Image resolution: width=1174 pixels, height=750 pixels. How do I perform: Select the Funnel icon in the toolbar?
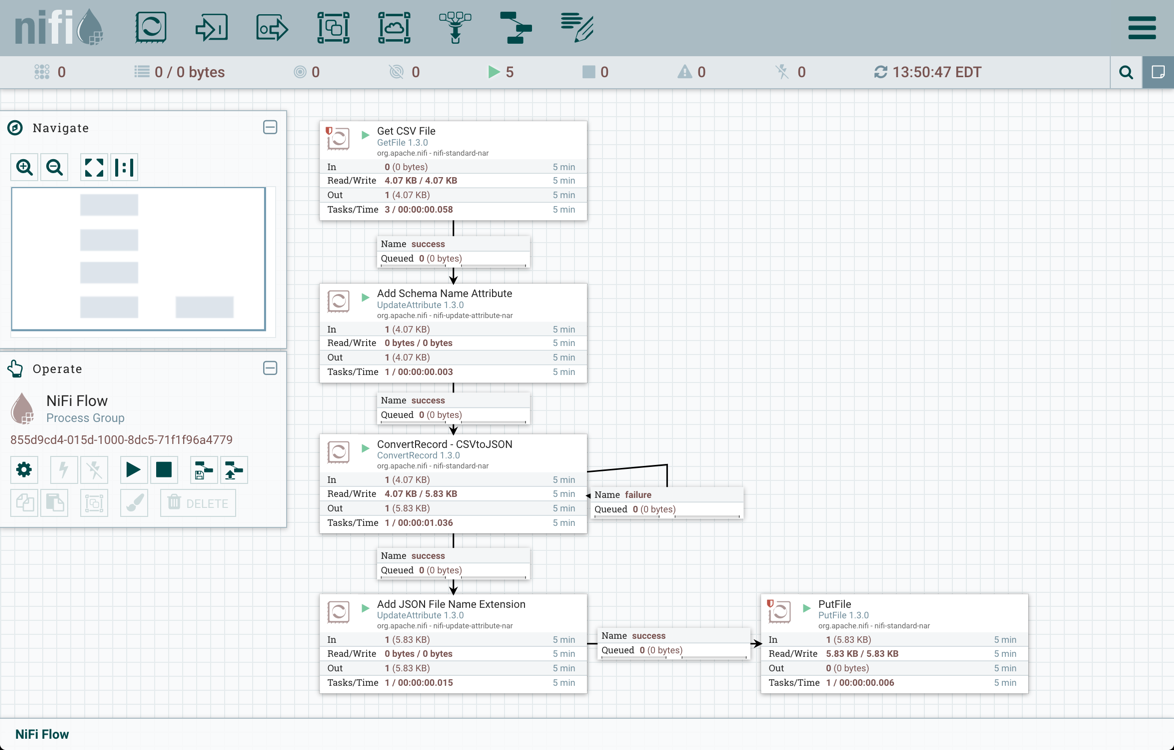455,27
